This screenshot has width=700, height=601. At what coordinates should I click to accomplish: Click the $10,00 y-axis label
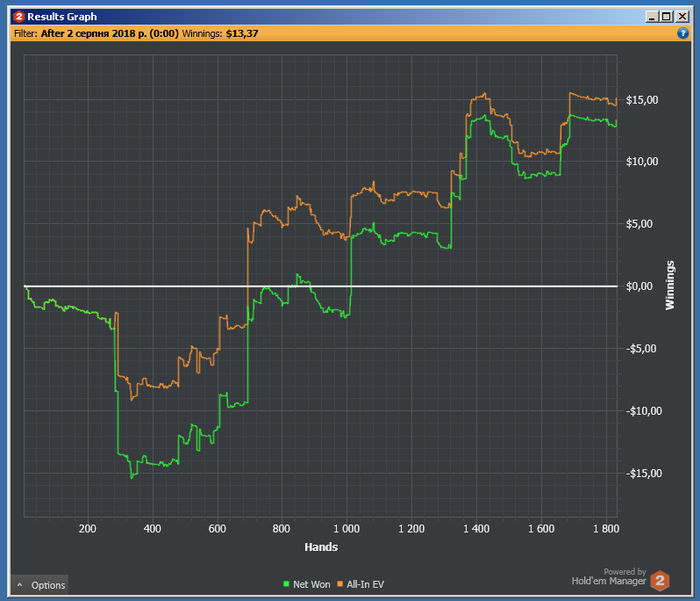[642, 162]
